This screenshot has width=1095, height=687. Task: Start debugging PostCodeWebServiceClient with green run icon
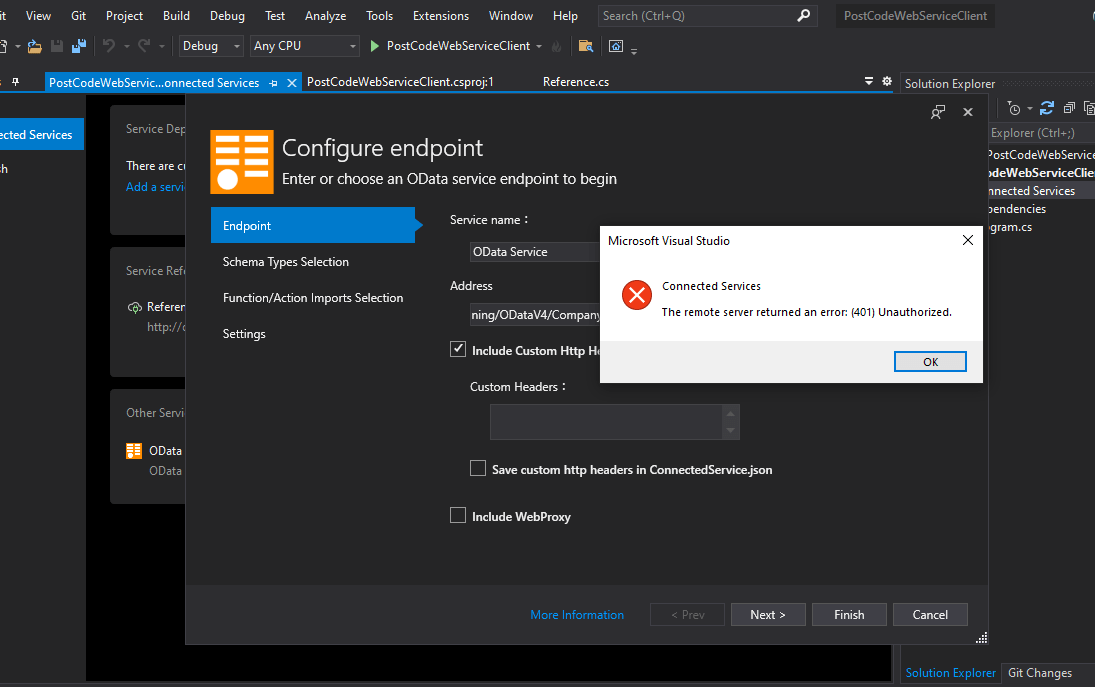(x=373, y=45)
